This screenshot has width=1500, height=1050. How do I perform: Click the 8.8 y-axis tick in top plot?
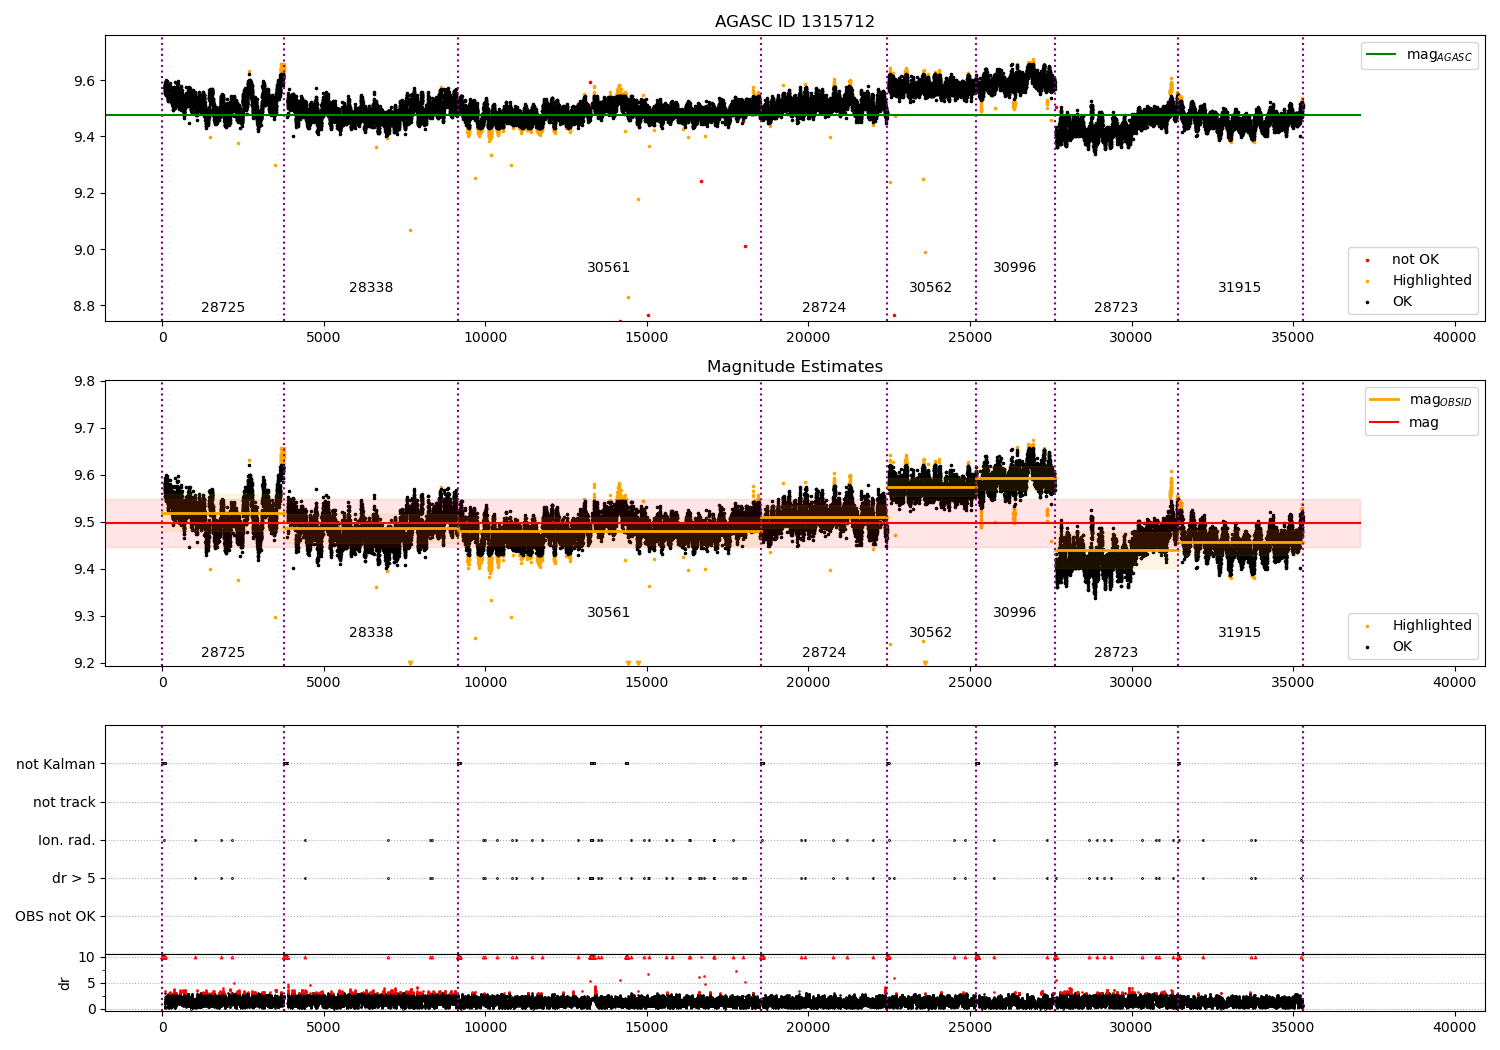point(84,306)
